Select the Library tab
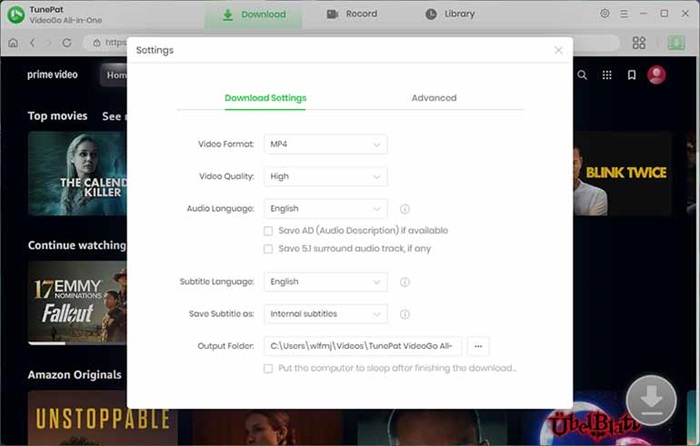The image size is (700, 446). pos(450,14)
